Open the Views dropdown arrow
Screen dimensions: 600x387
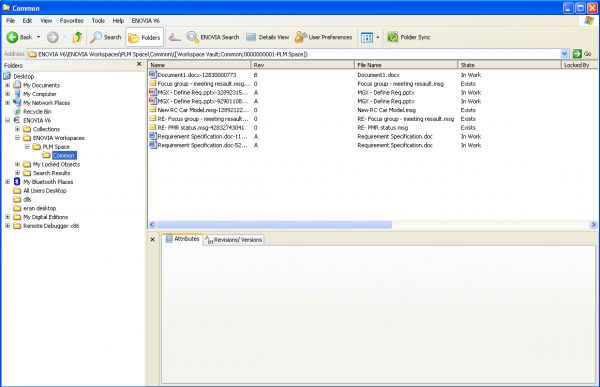[378, 37]
